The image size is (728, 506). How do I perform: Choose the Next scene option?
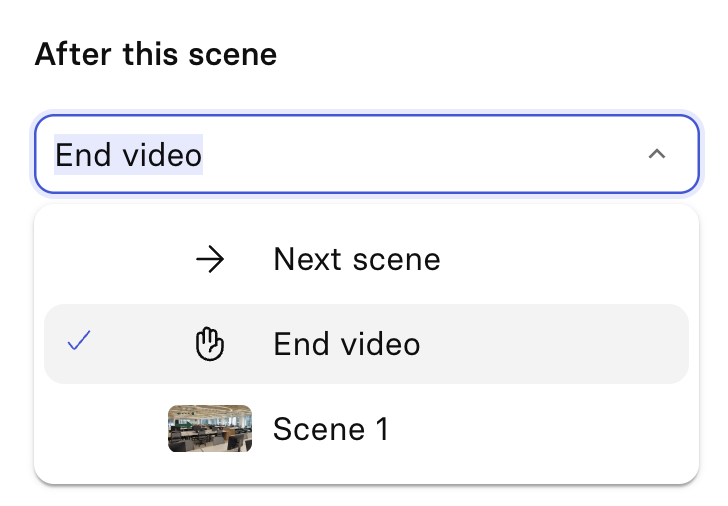click(356, 260)
